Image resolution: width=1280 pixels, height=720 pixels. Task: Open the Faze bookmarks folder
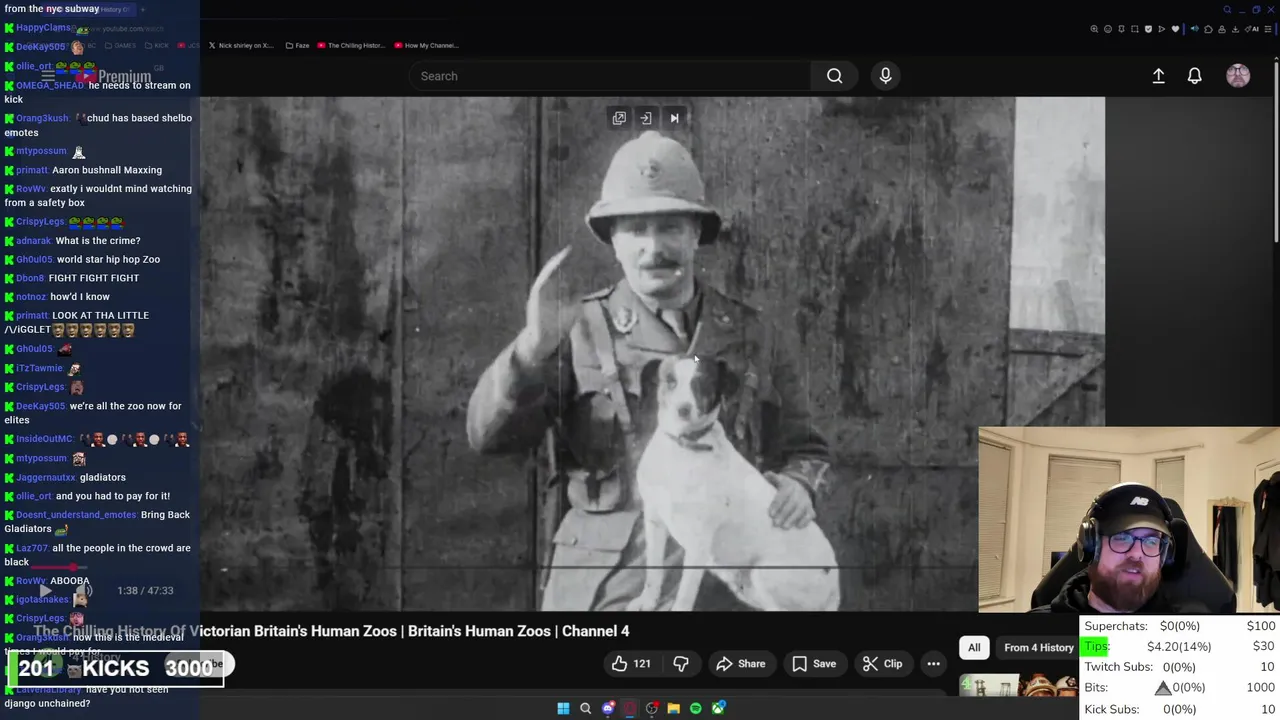point(297,45)
